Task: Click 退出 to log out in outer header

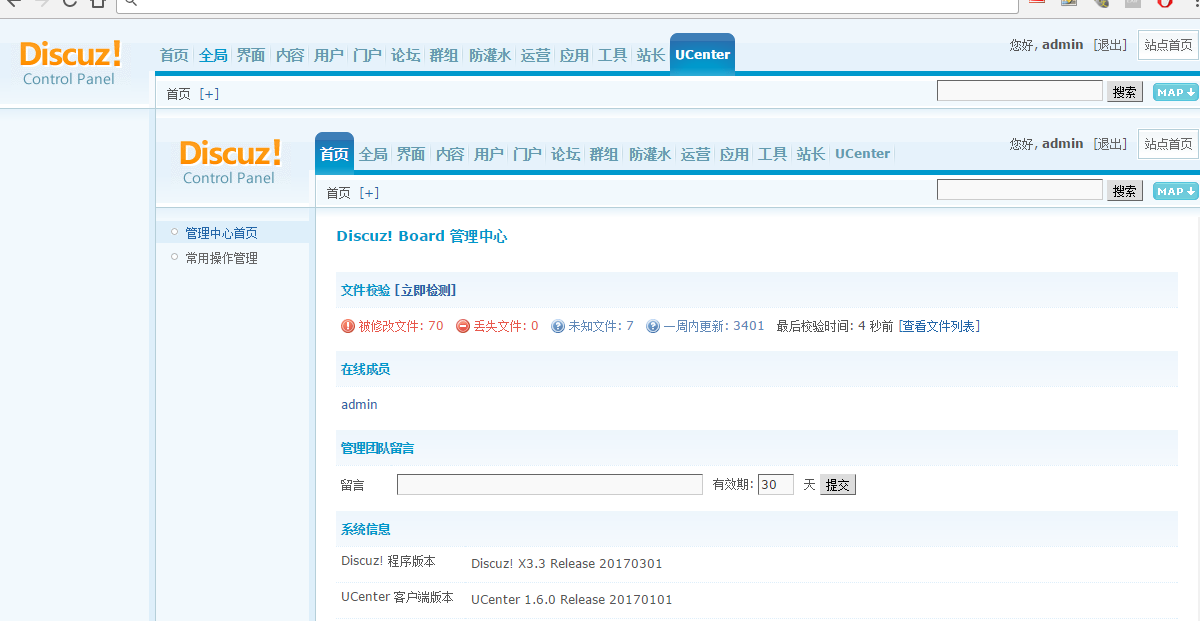Action: [1110, 45]
